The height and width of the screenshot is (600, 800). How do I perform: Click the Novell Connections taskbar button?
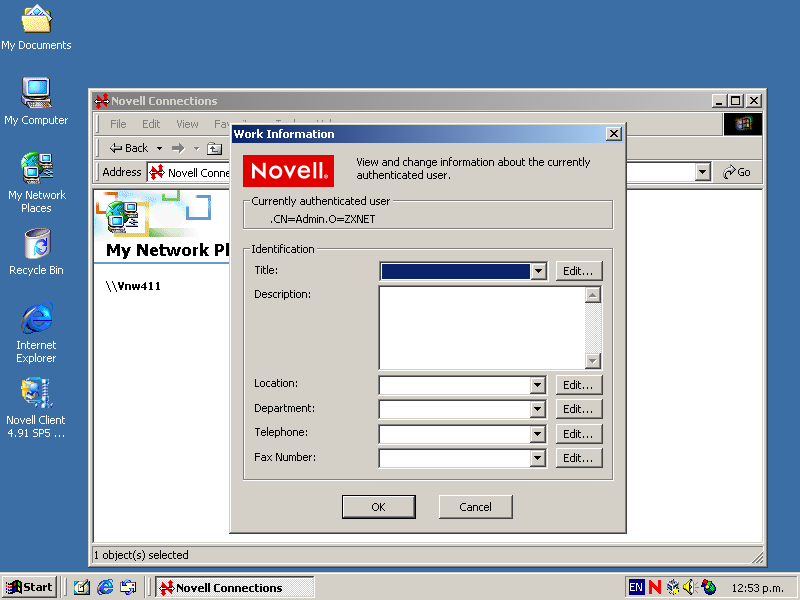(235, 587)
